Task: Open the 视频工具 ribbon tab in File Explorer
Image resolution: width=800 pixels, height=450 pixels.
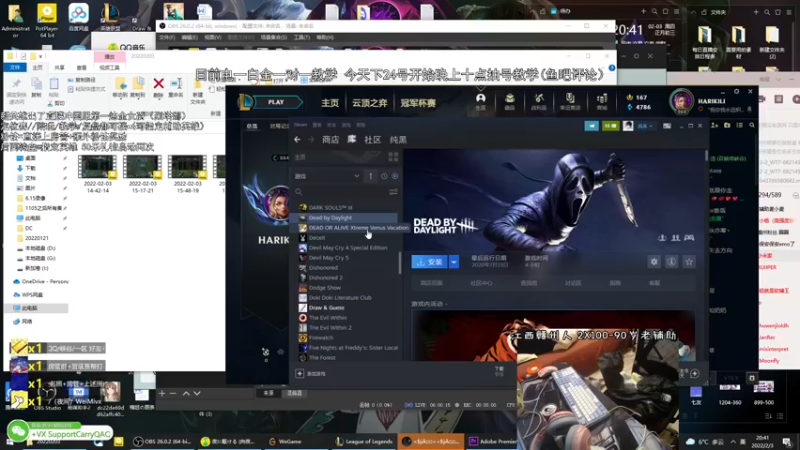Action: (109, 67)
